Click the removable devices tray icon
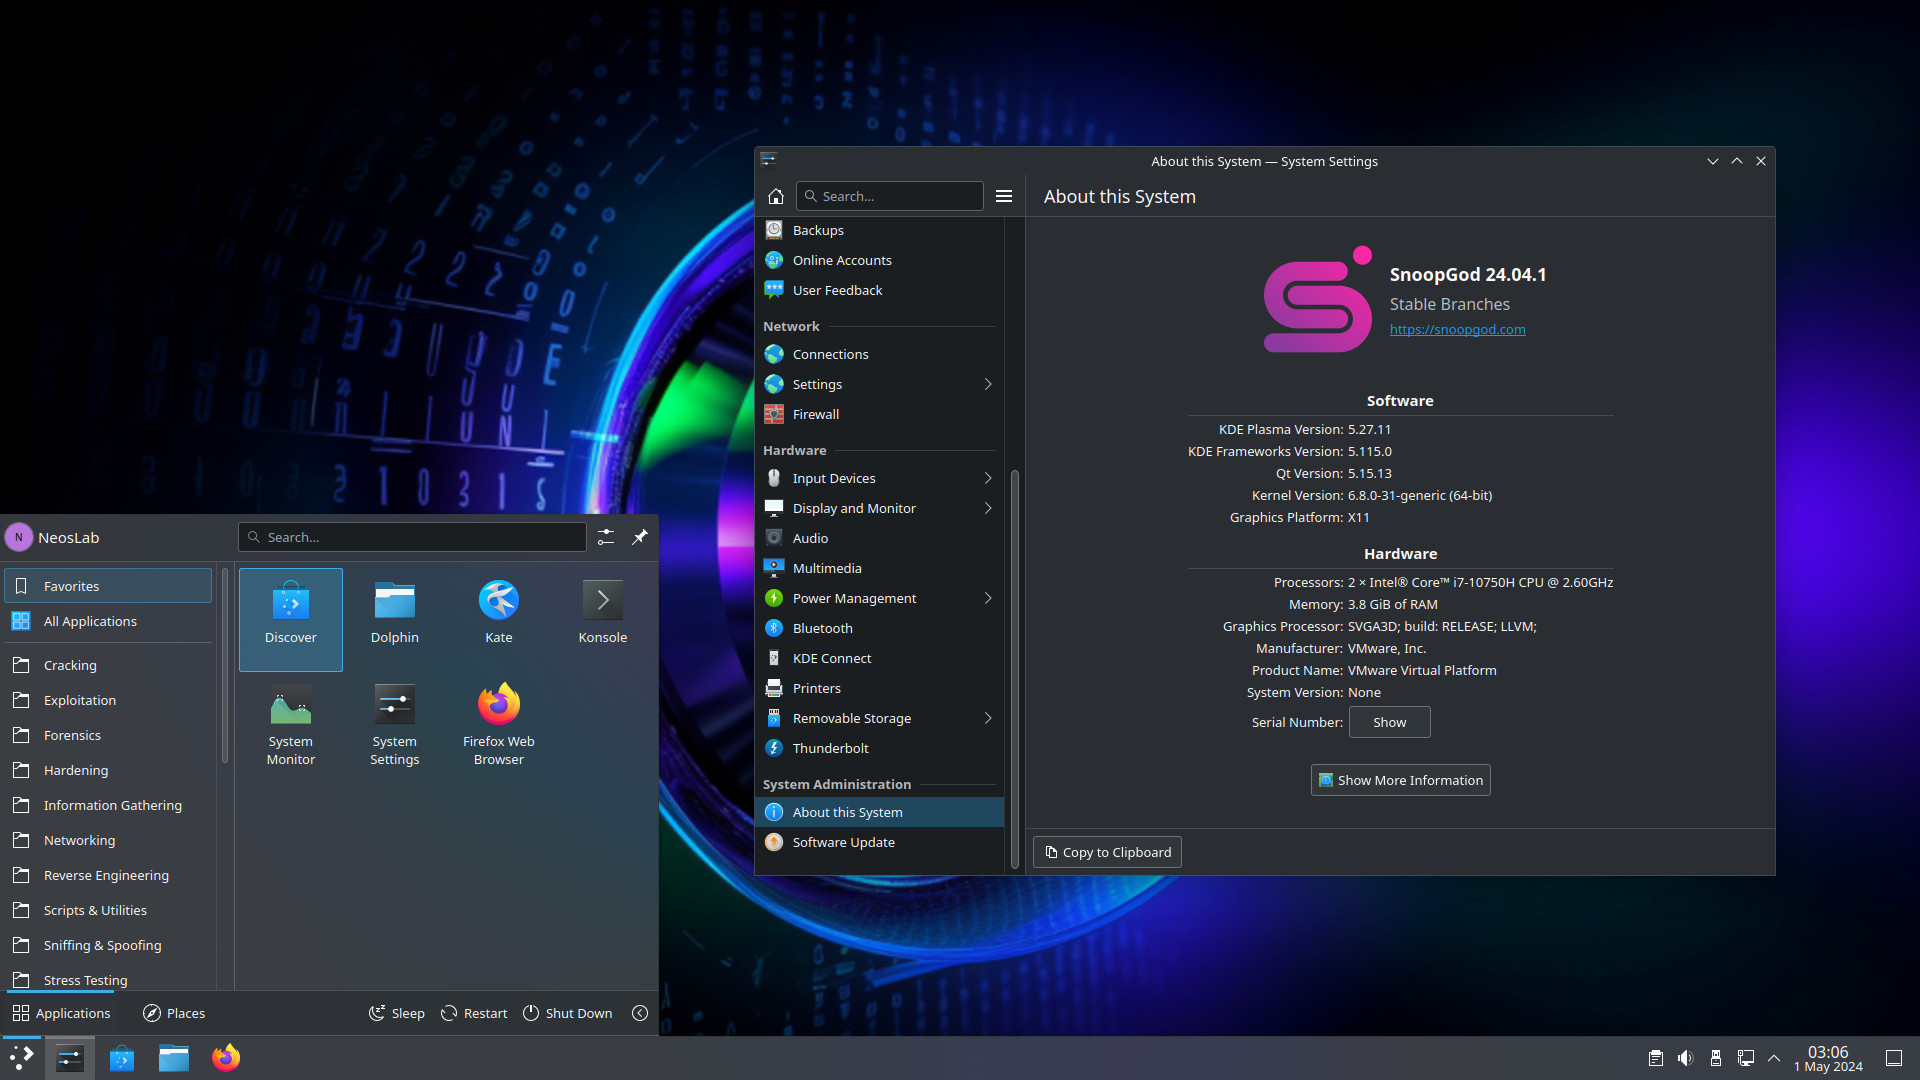Viewport: 1920px width, 1080px height. (x=1716, y=1058)
